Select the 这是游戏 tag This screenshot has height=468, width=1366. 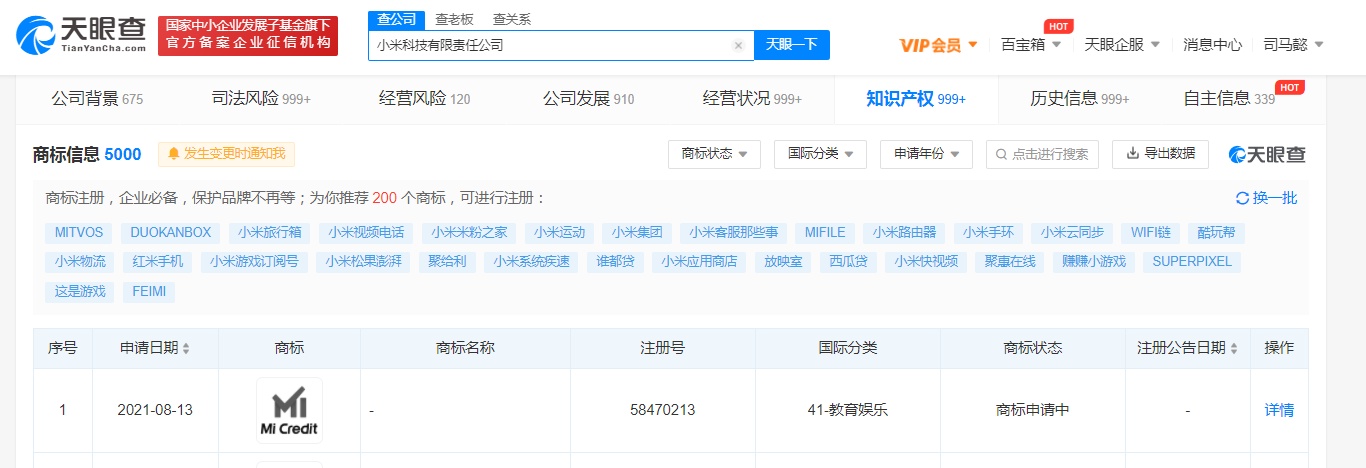coord(79,292)
